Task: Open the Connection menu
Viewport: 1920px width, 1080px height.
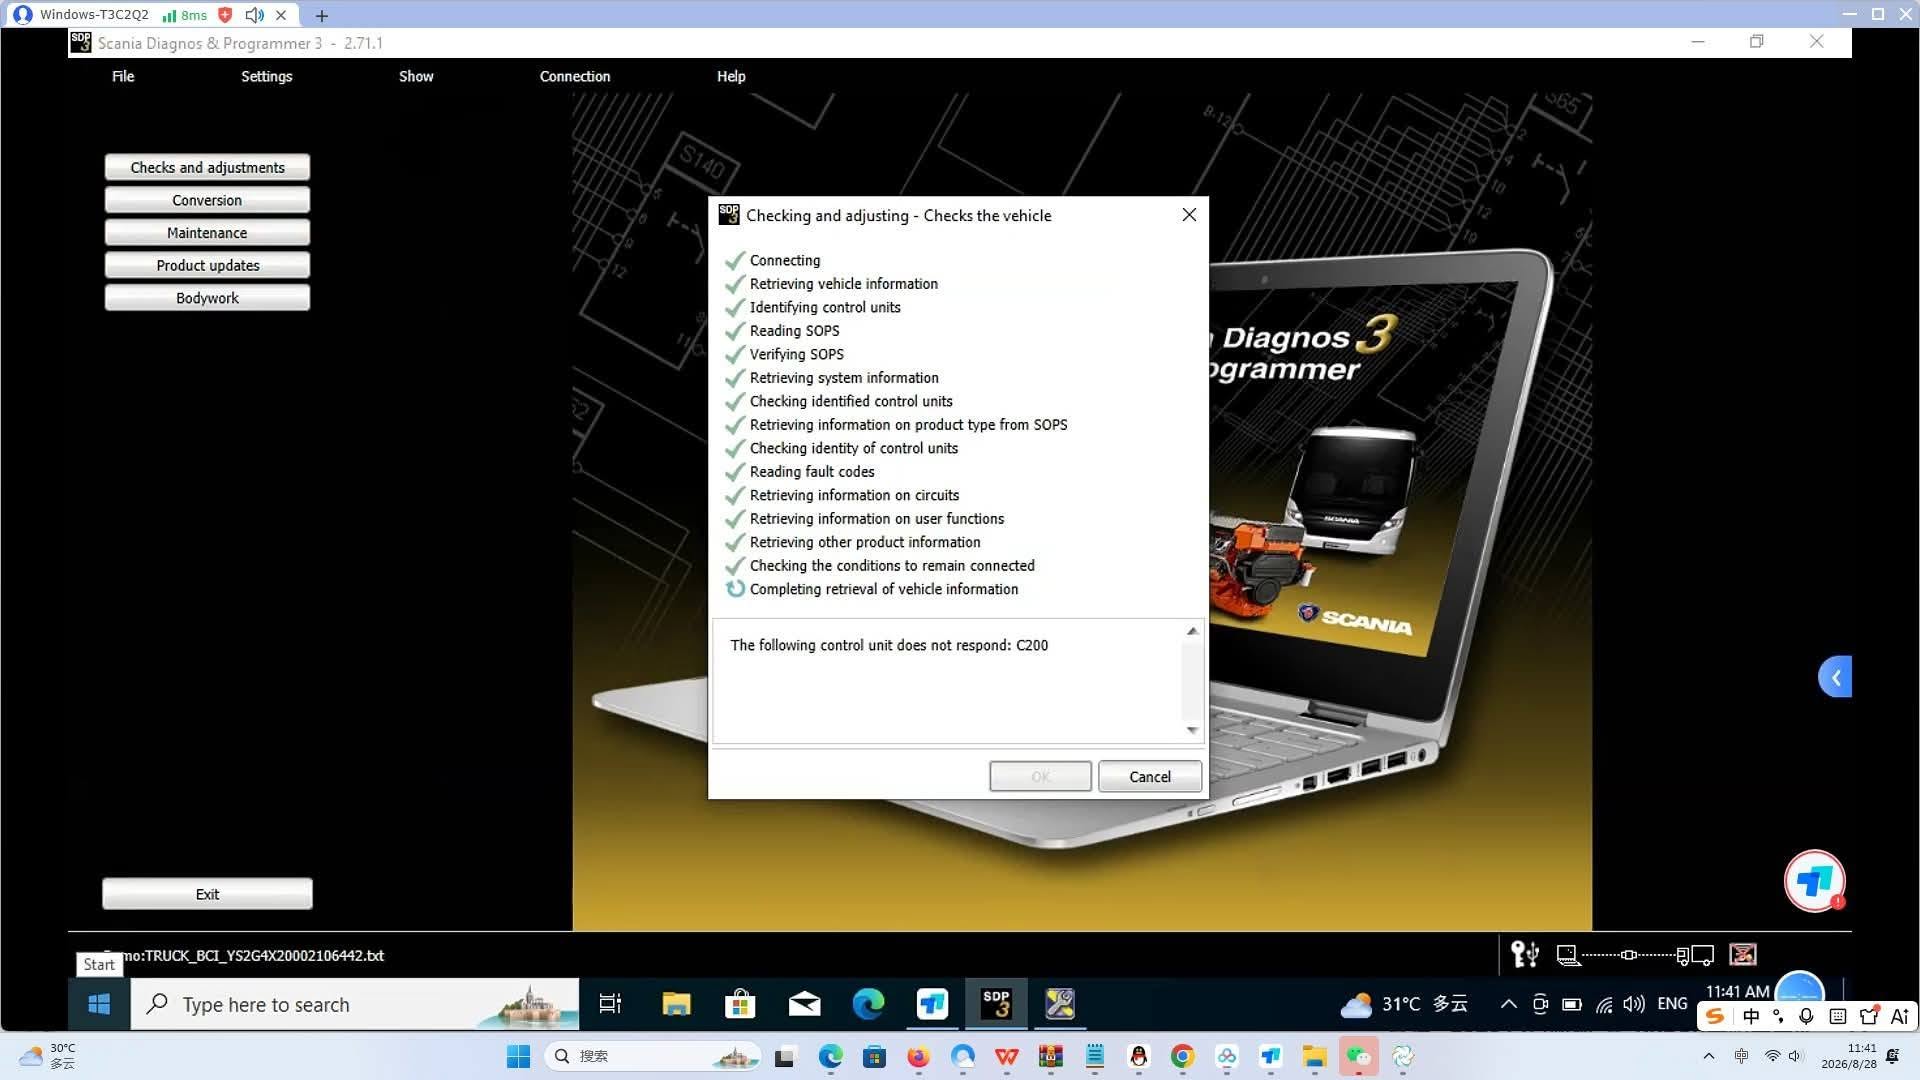Action: coord(575,76)
